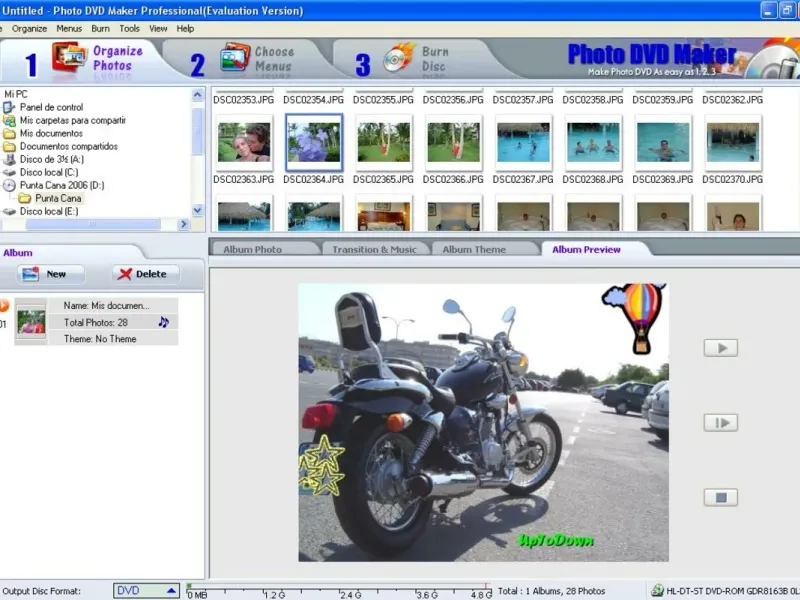Click the album thumbnail in Album list
The height and width of the screenshot is (600, 800).
31,322
